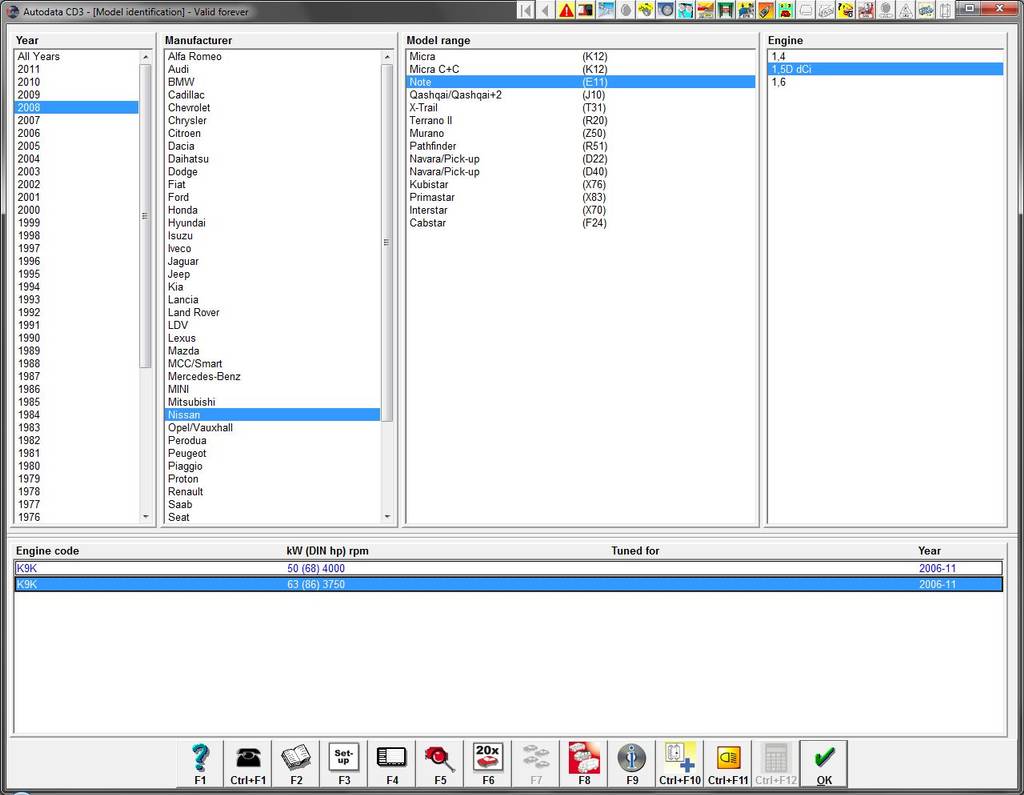Select year 2008 in the Year list

(x=76, y=108)
